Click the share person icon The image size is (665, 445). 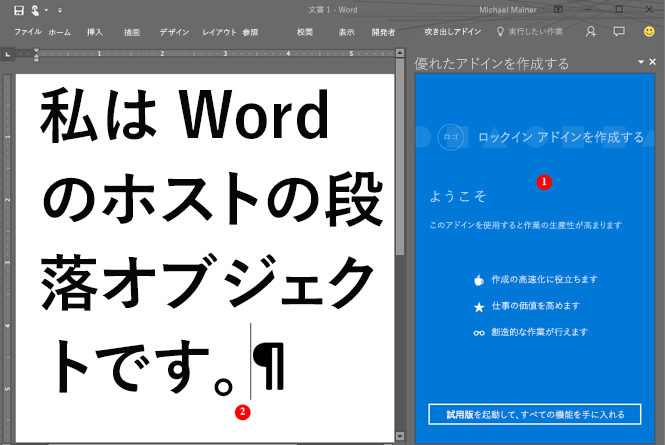[591, 32]
